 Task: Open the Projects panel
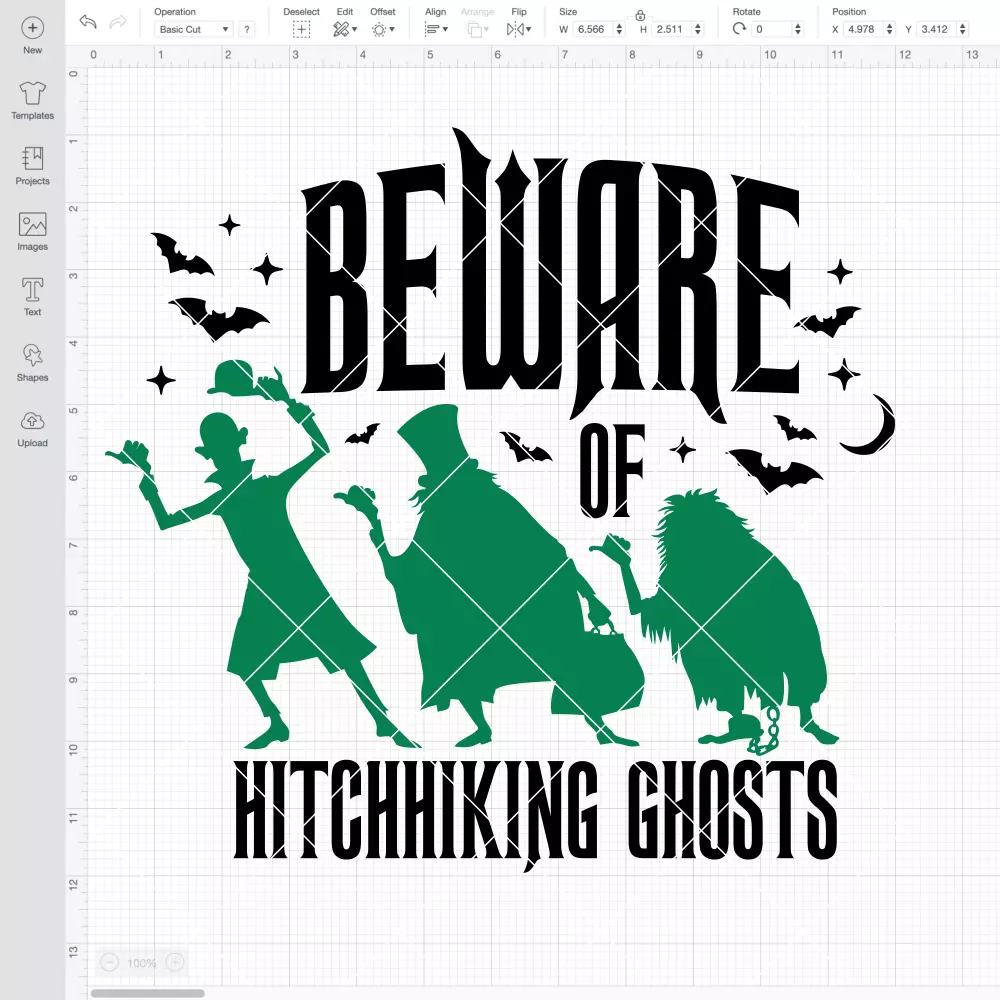(33, 166)
